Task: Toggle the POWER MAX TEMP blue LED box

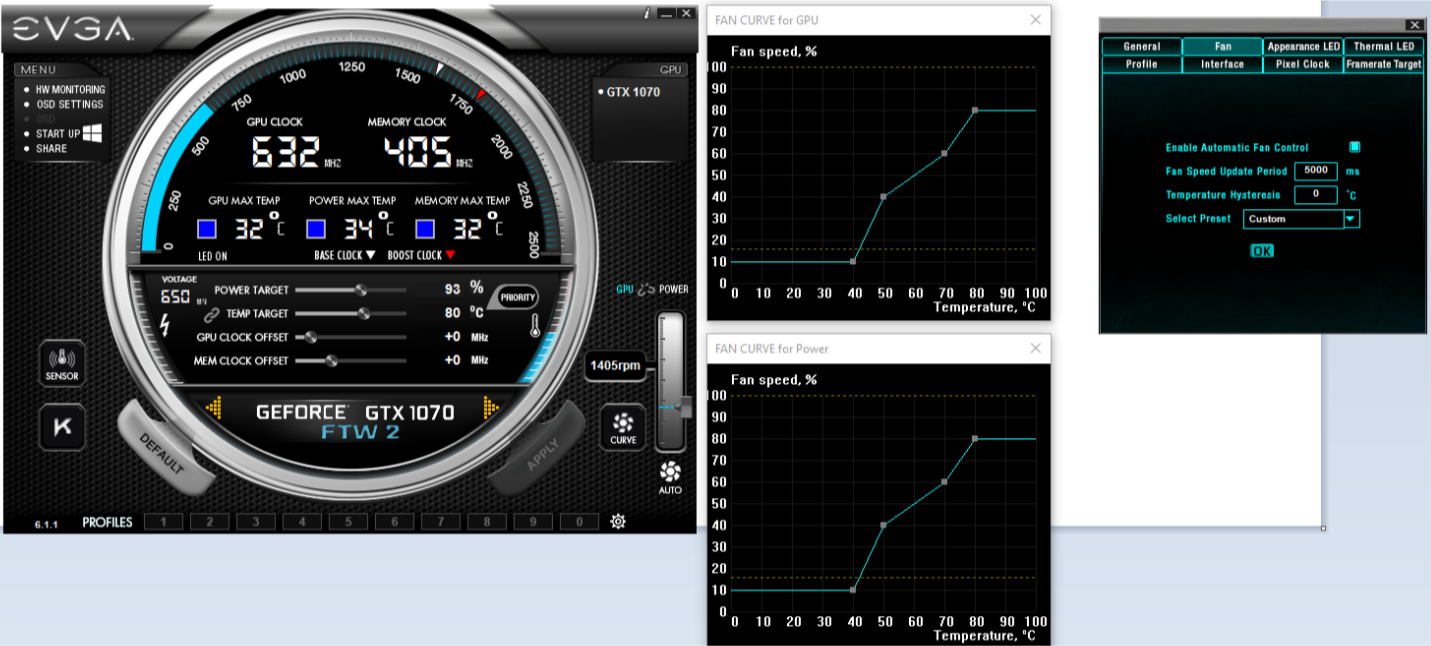Action: tap(316, 229)
